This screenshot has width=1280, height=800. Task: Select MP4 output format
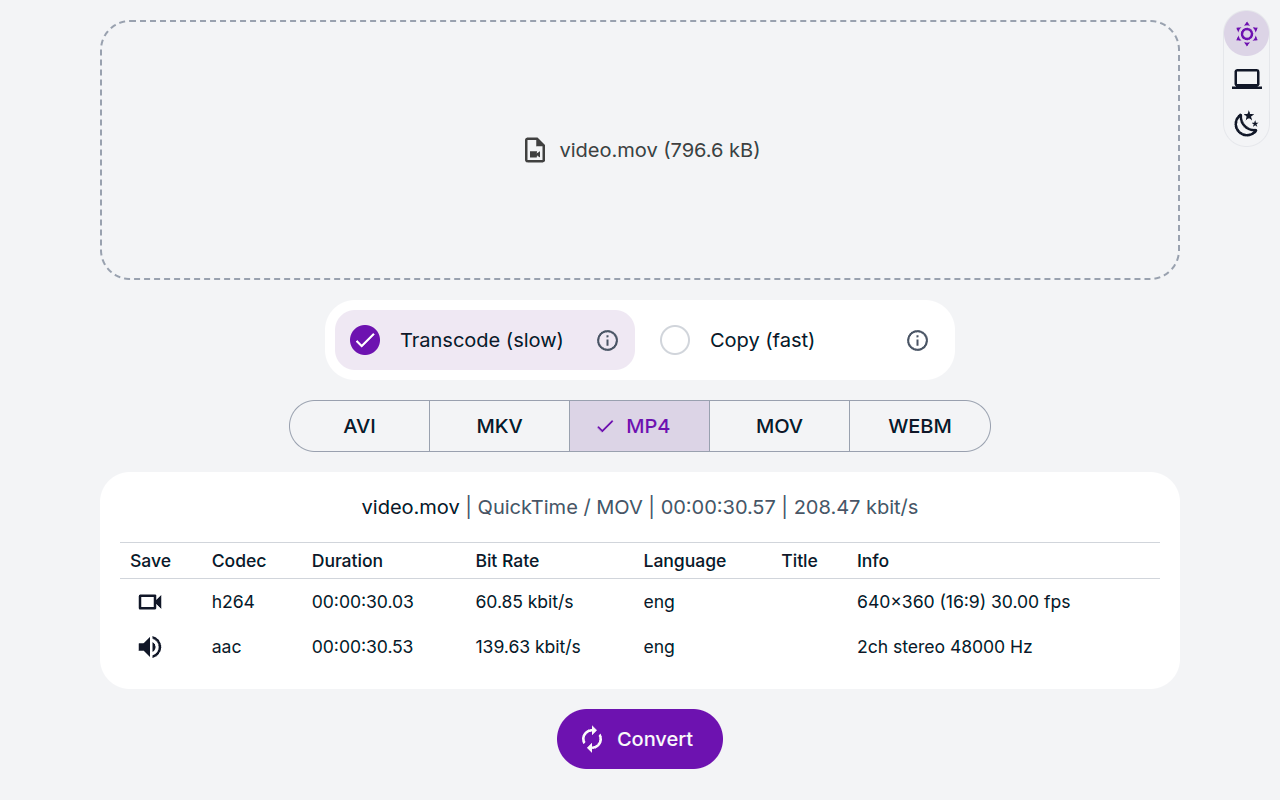click(x=640, y=426)
